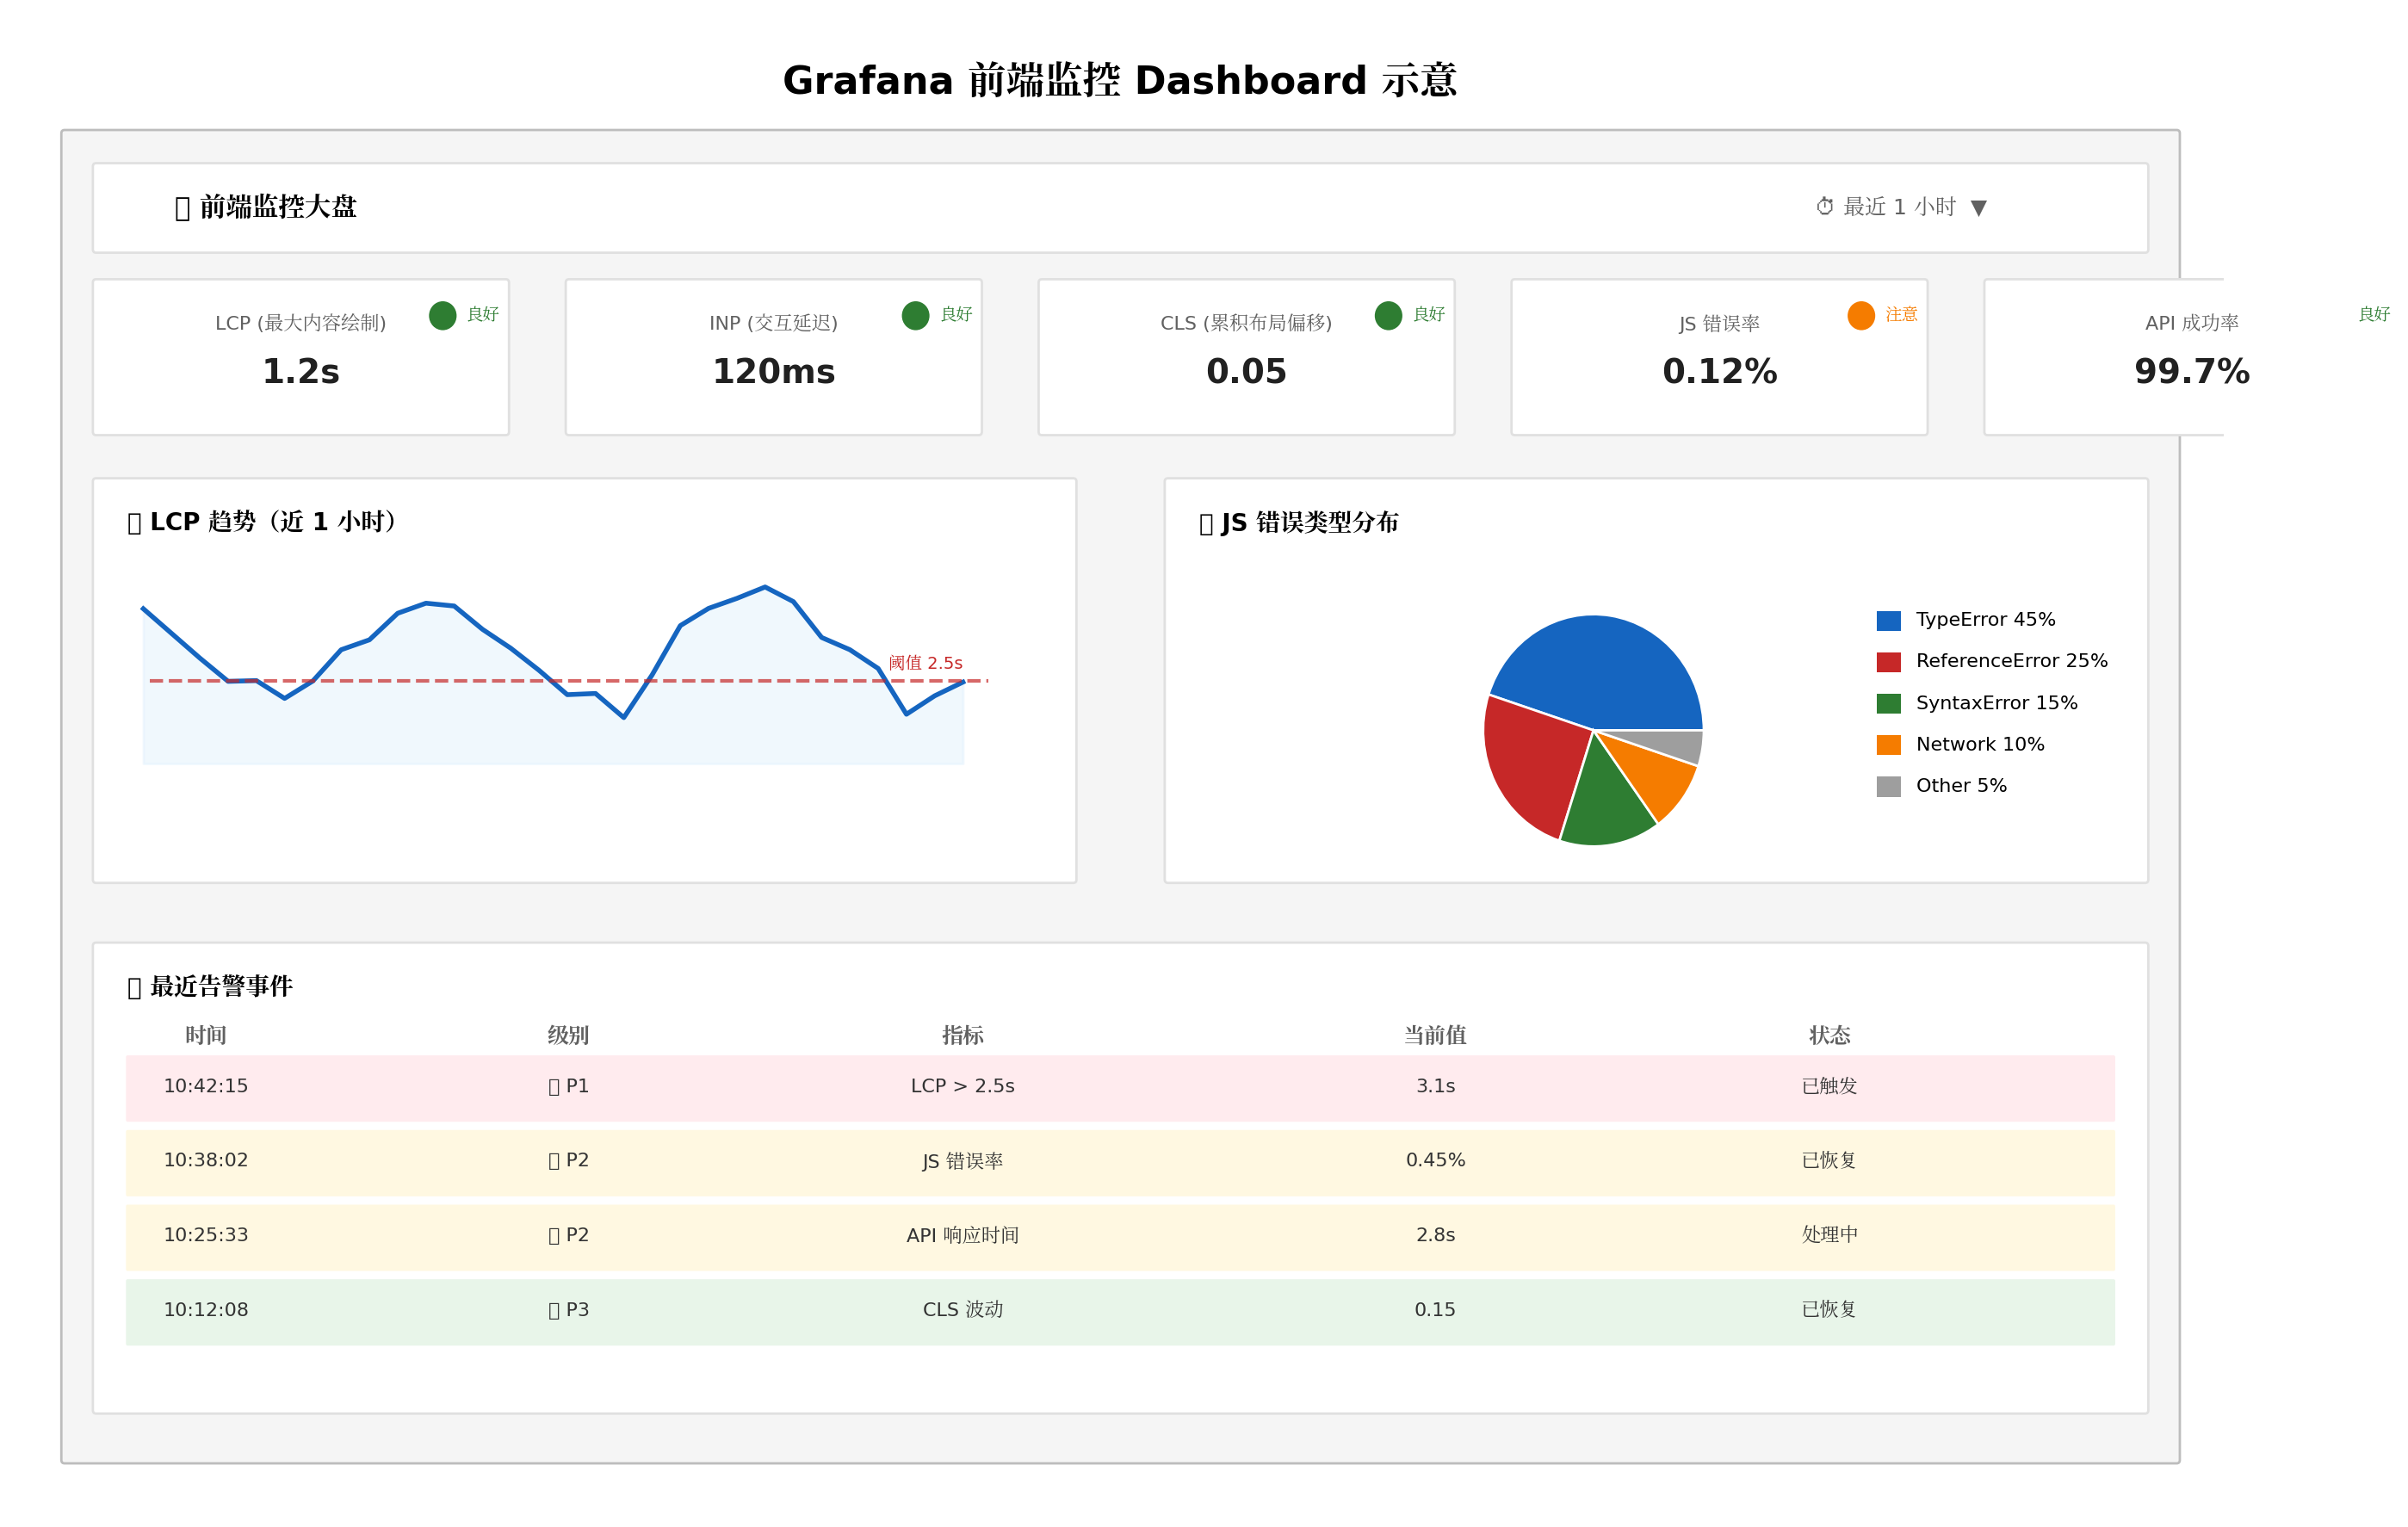Click the 3.1s current value cell
The height and width of the screenshot is (1527, 2408).
coord(1435,1086)
